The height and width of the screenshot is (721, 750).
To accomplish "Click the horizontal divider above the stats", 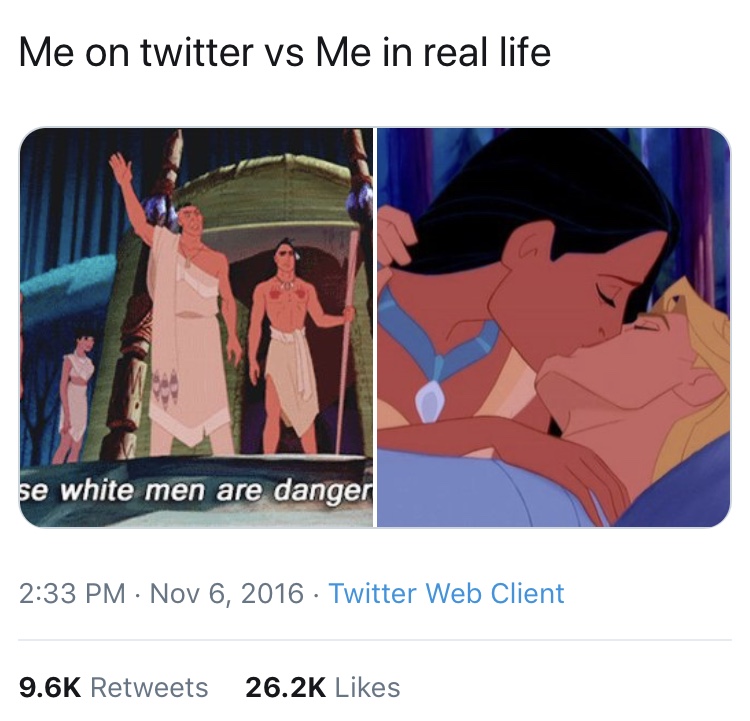I will 375,639.
